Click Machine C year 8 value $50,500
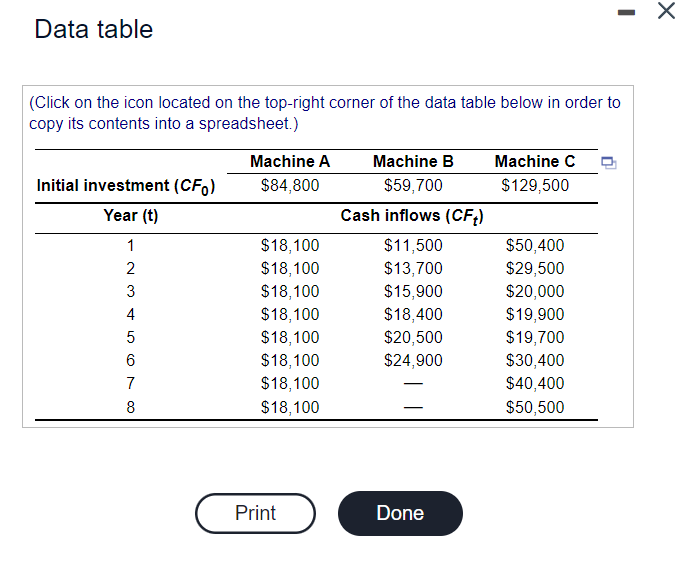The image size is (675, 562). point(535,407)
